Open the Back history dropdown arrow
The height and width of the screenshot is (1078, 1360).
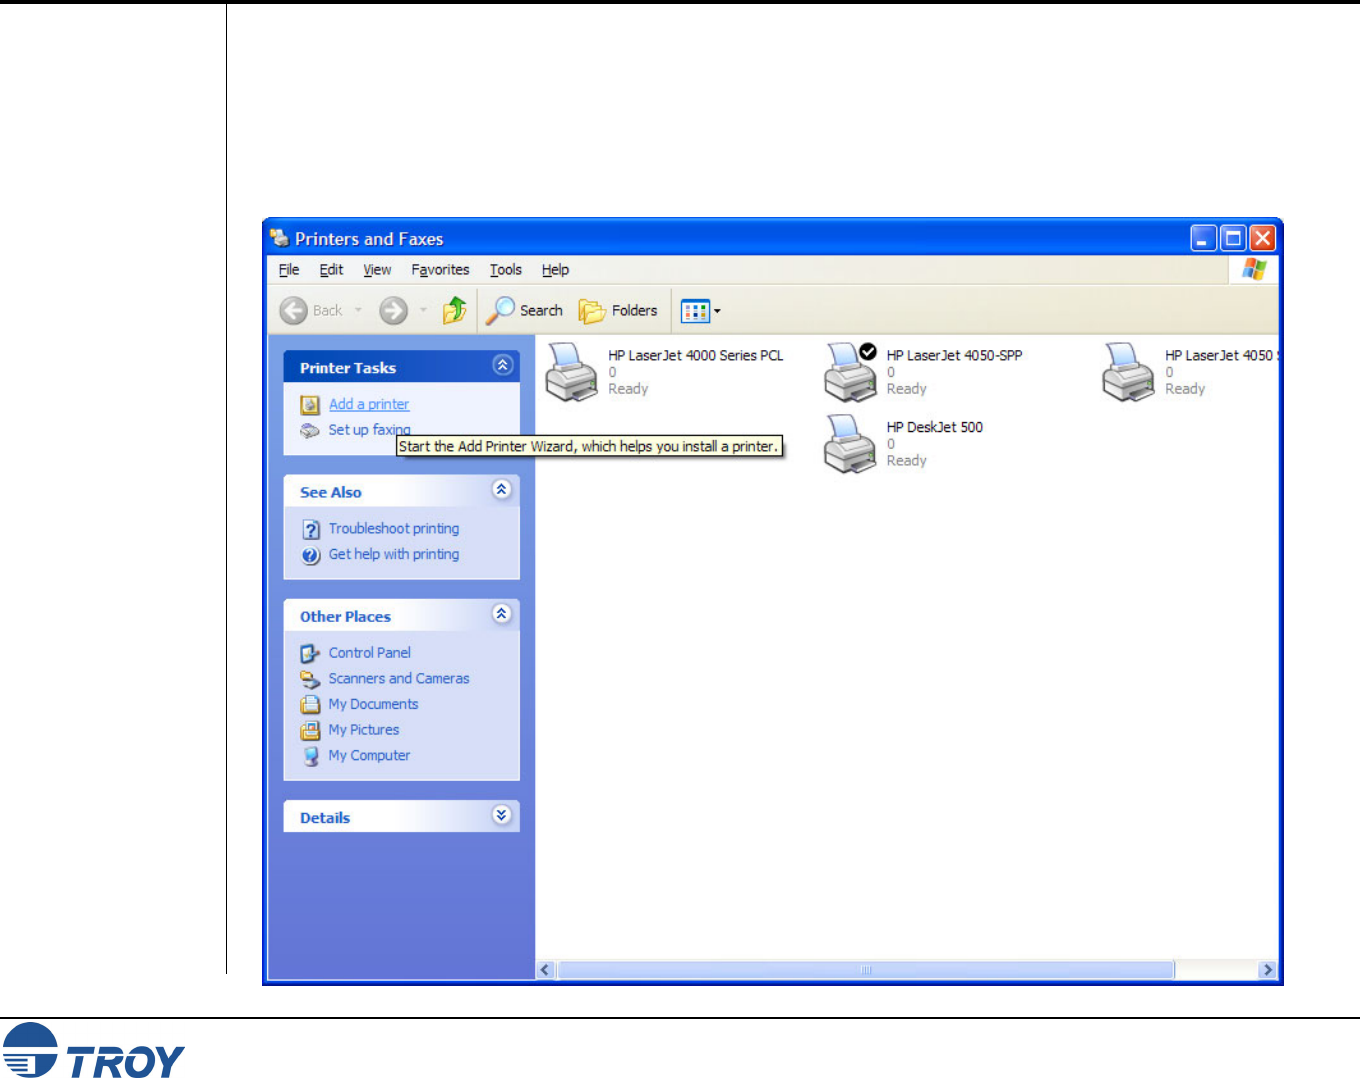[359, 310]
